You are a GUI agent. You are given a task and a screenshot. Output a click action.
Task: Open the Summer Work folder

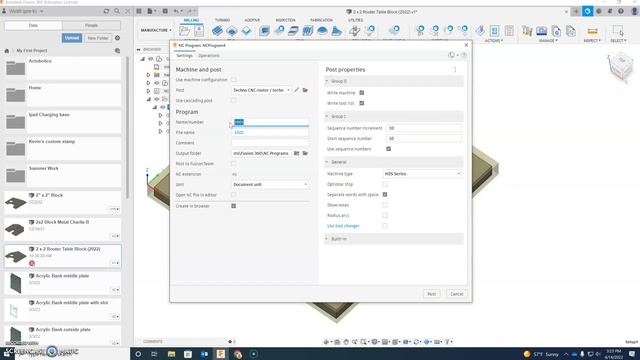[x=62, y=175]
